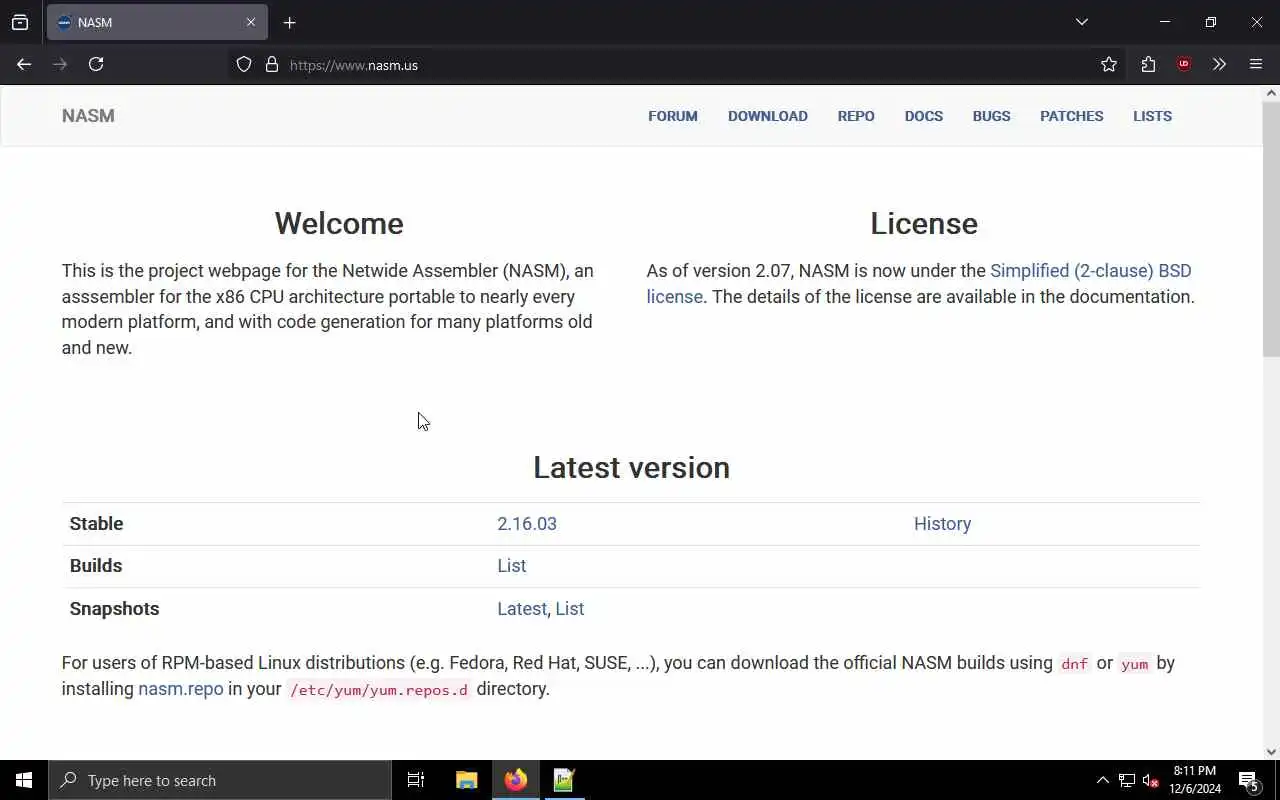
Task: Reload the current page
Action: click(x=96, y=64)
